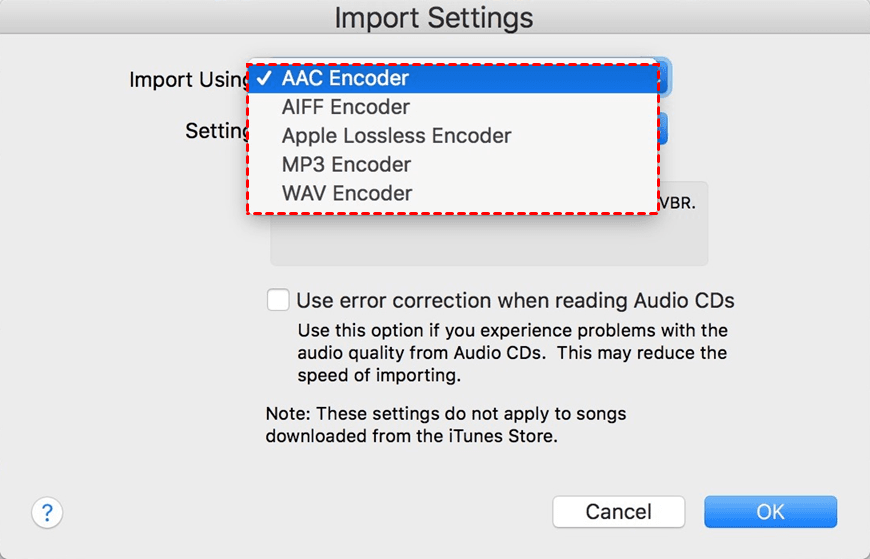Image resolution: width=870 pixels, height=559 pixels.
Task: Enable error correction for Audio CDs checkbox
Action: [x=278, y=300]
